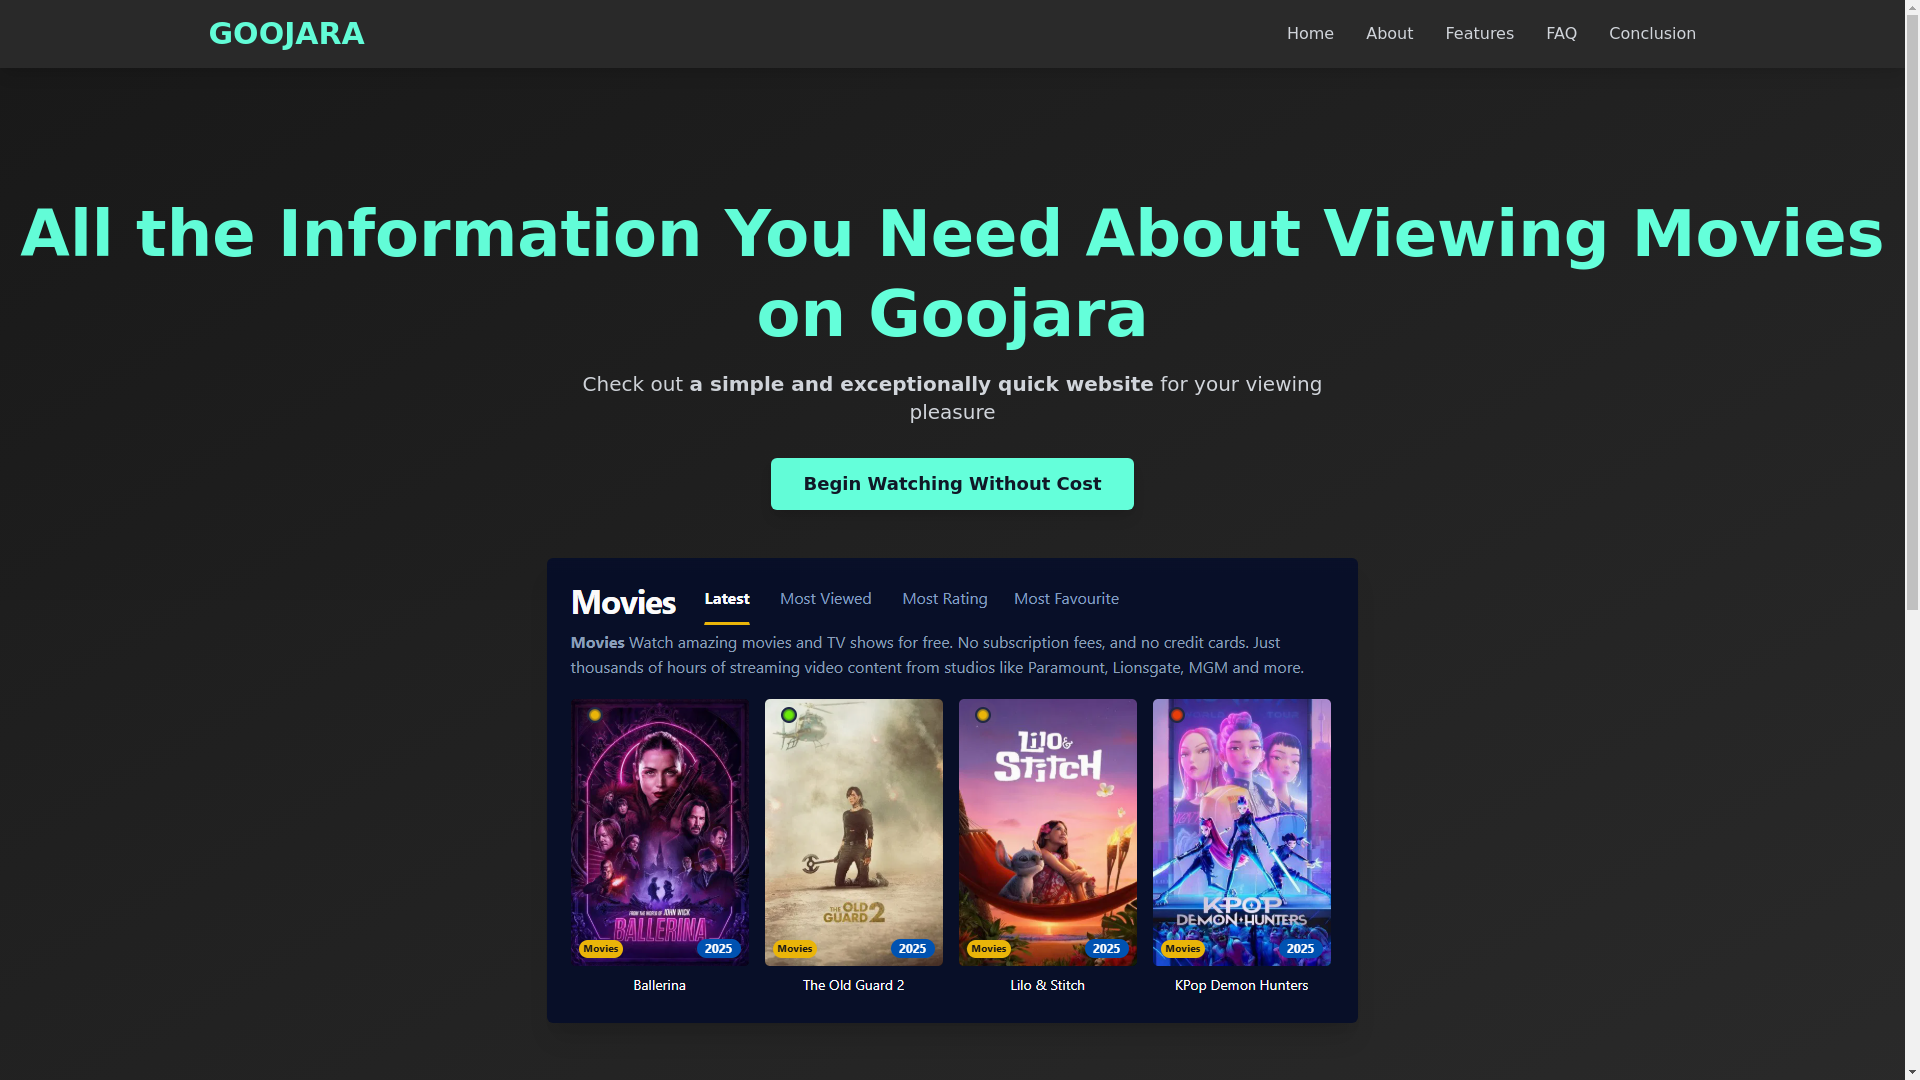Click the yellow status dot on Lilo & Stitch
This screenshot has width=1920, height=1080.
pos(983,715)
